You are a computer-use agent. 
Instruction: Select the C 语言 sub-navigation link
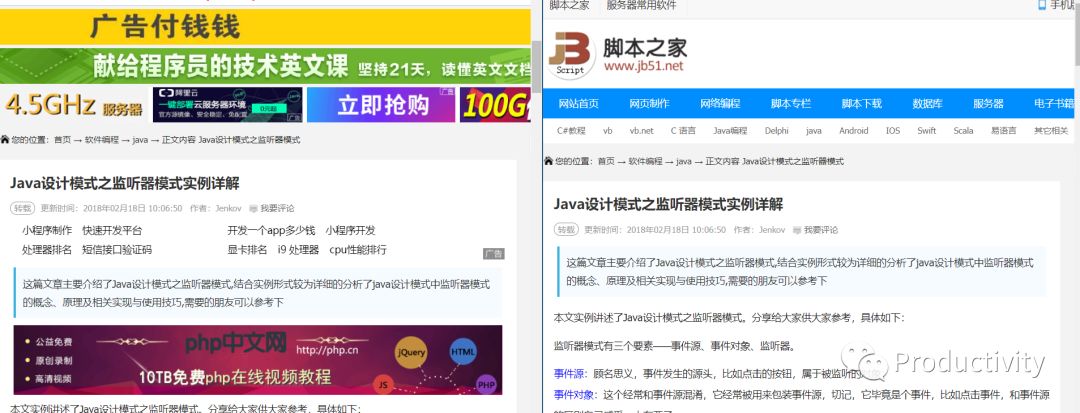tap(683, 131)
